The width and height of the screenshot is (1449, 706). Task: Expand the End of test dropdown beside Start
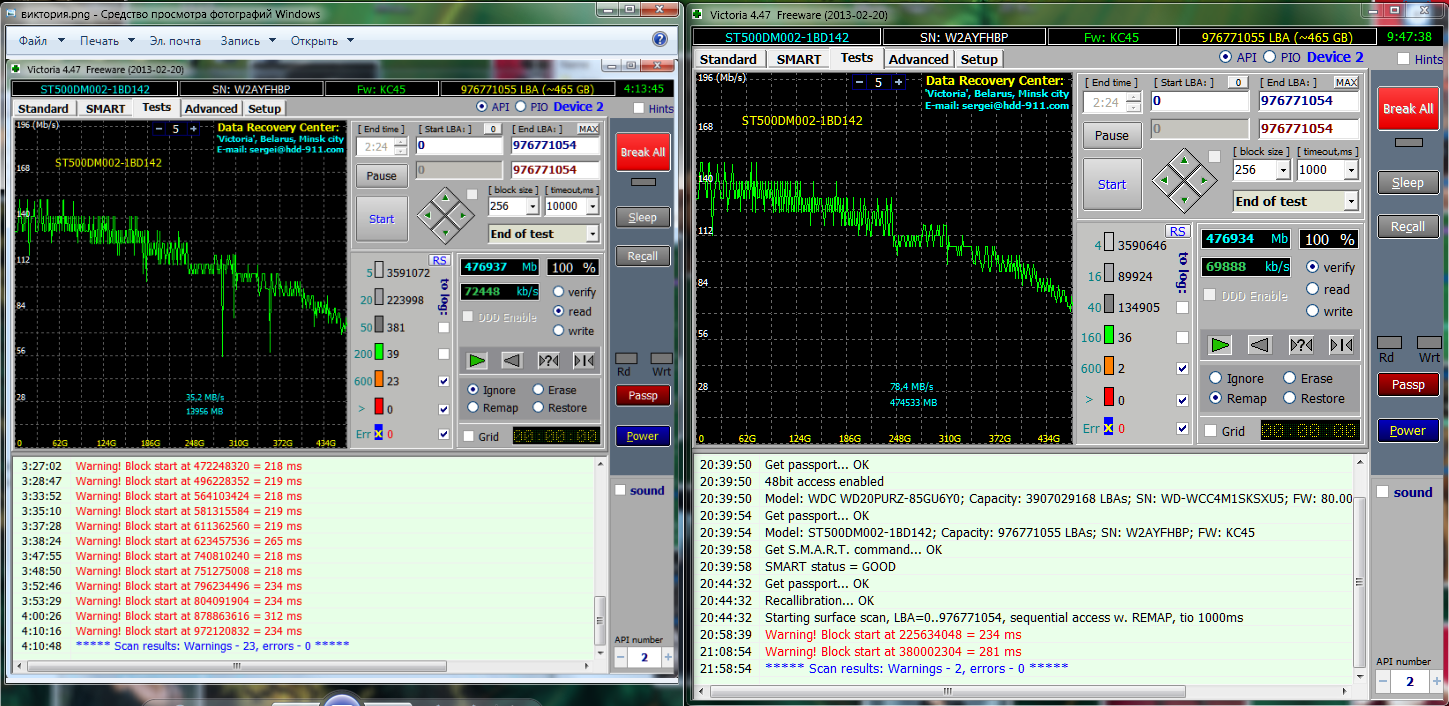tap(1351, 202)
